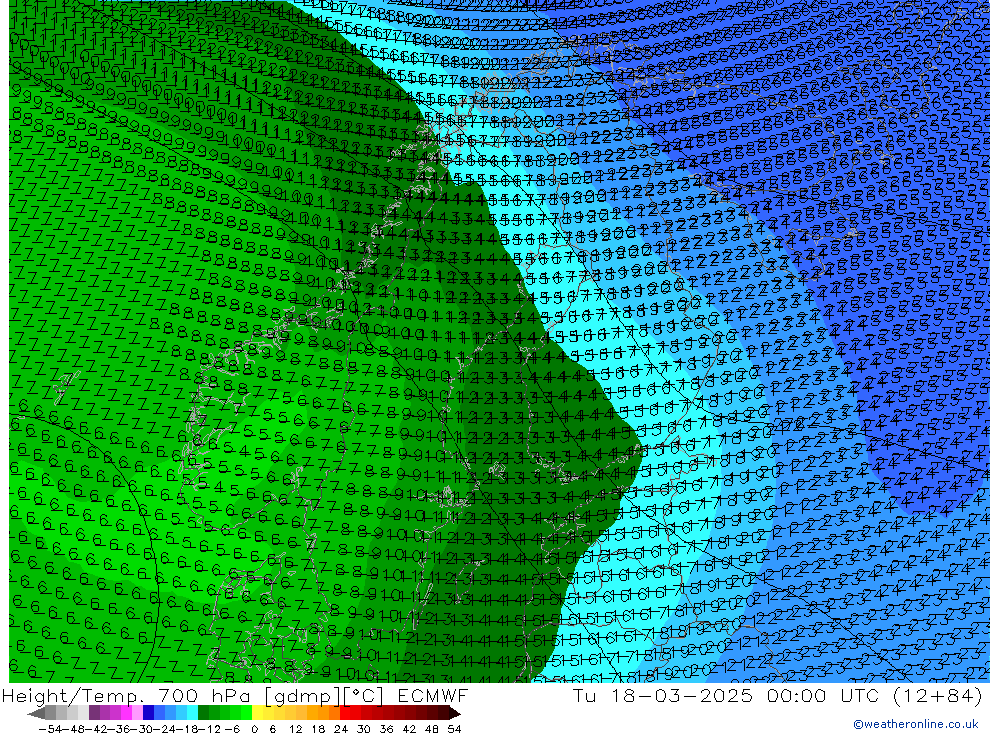Click the "Tu" weekday label

584,696
